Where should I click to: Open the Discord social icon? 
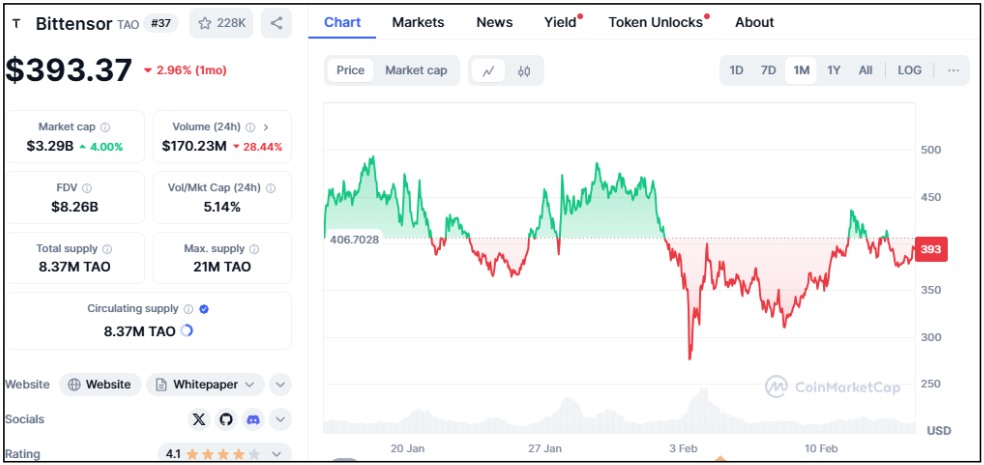(253, 419)
